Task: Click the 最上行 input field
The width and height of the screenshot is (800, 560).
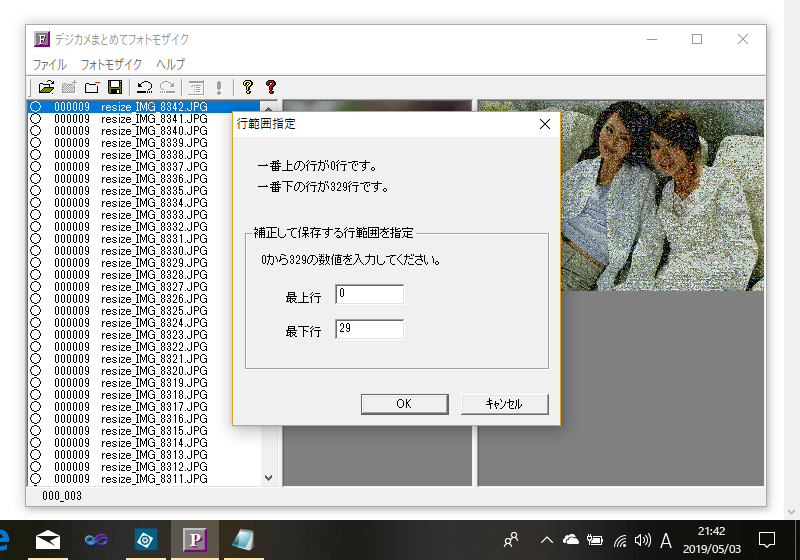Action: tap(369, 294)
